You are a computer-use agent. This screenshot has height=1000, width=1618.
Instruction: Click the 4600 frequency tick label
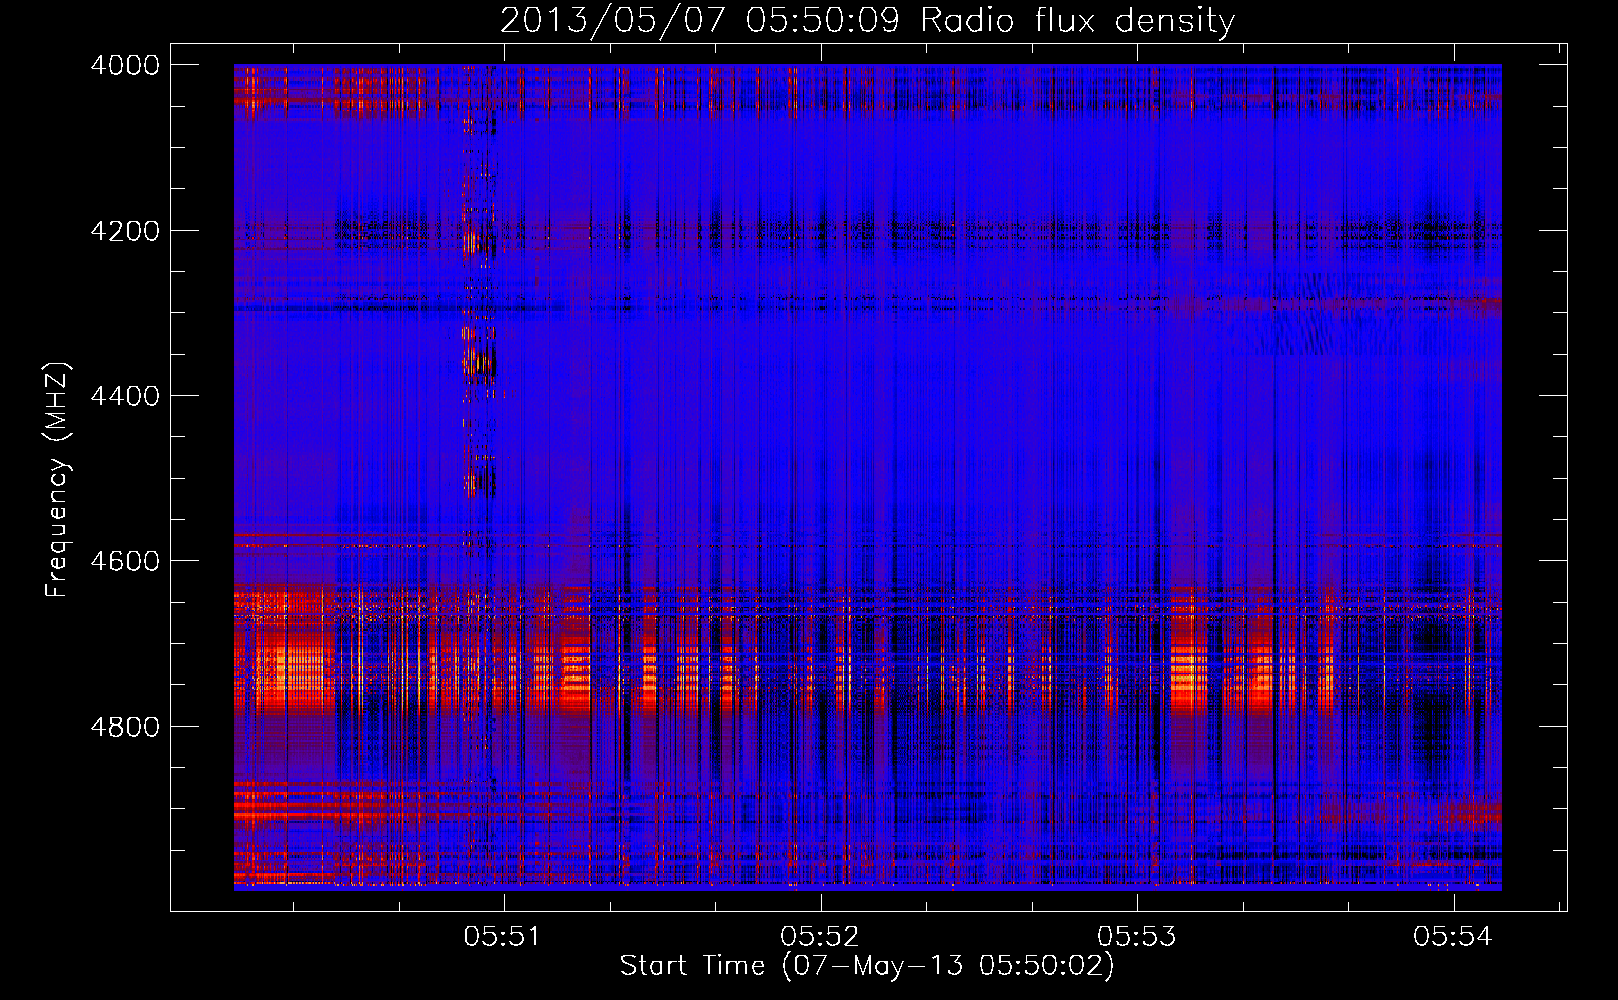pos(125,561)
